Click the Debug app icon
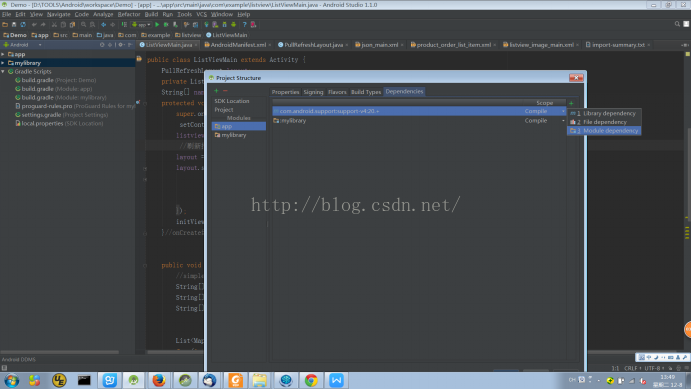This screenshot has height=389, width=692. coord(166,25)
